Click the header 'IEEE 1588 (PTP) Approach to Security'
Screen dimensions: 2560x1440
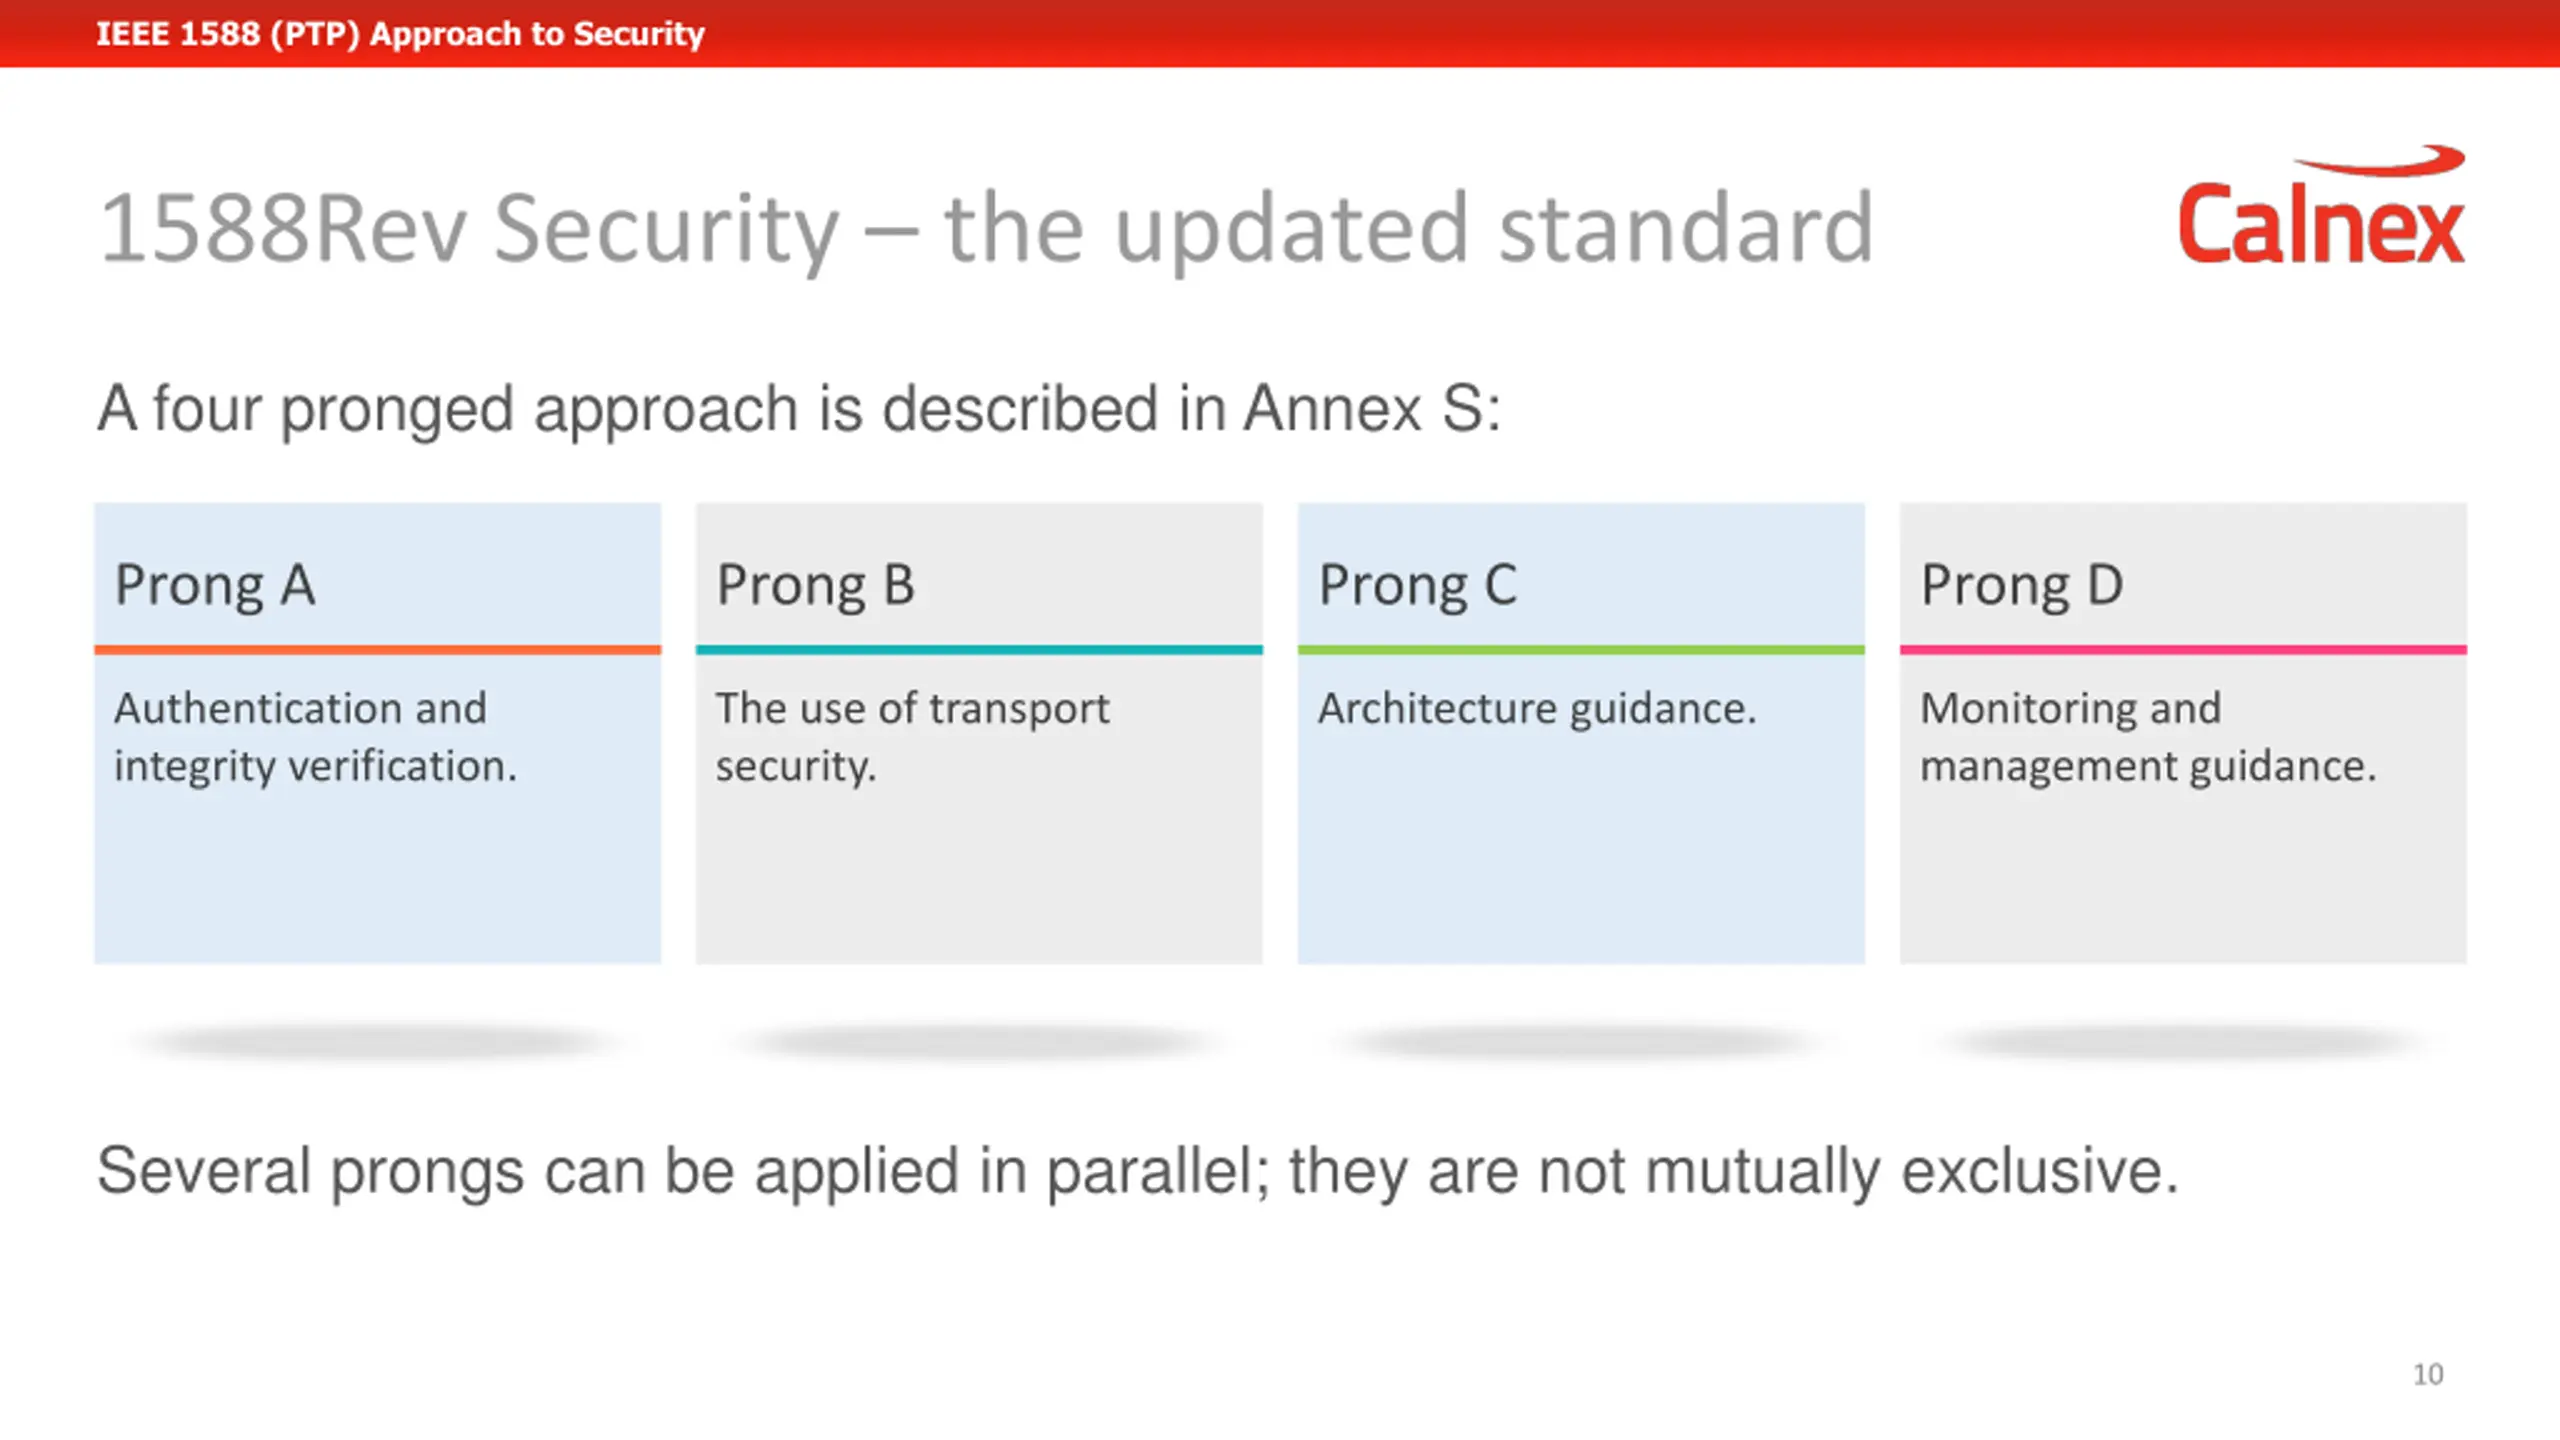(400, 33)
